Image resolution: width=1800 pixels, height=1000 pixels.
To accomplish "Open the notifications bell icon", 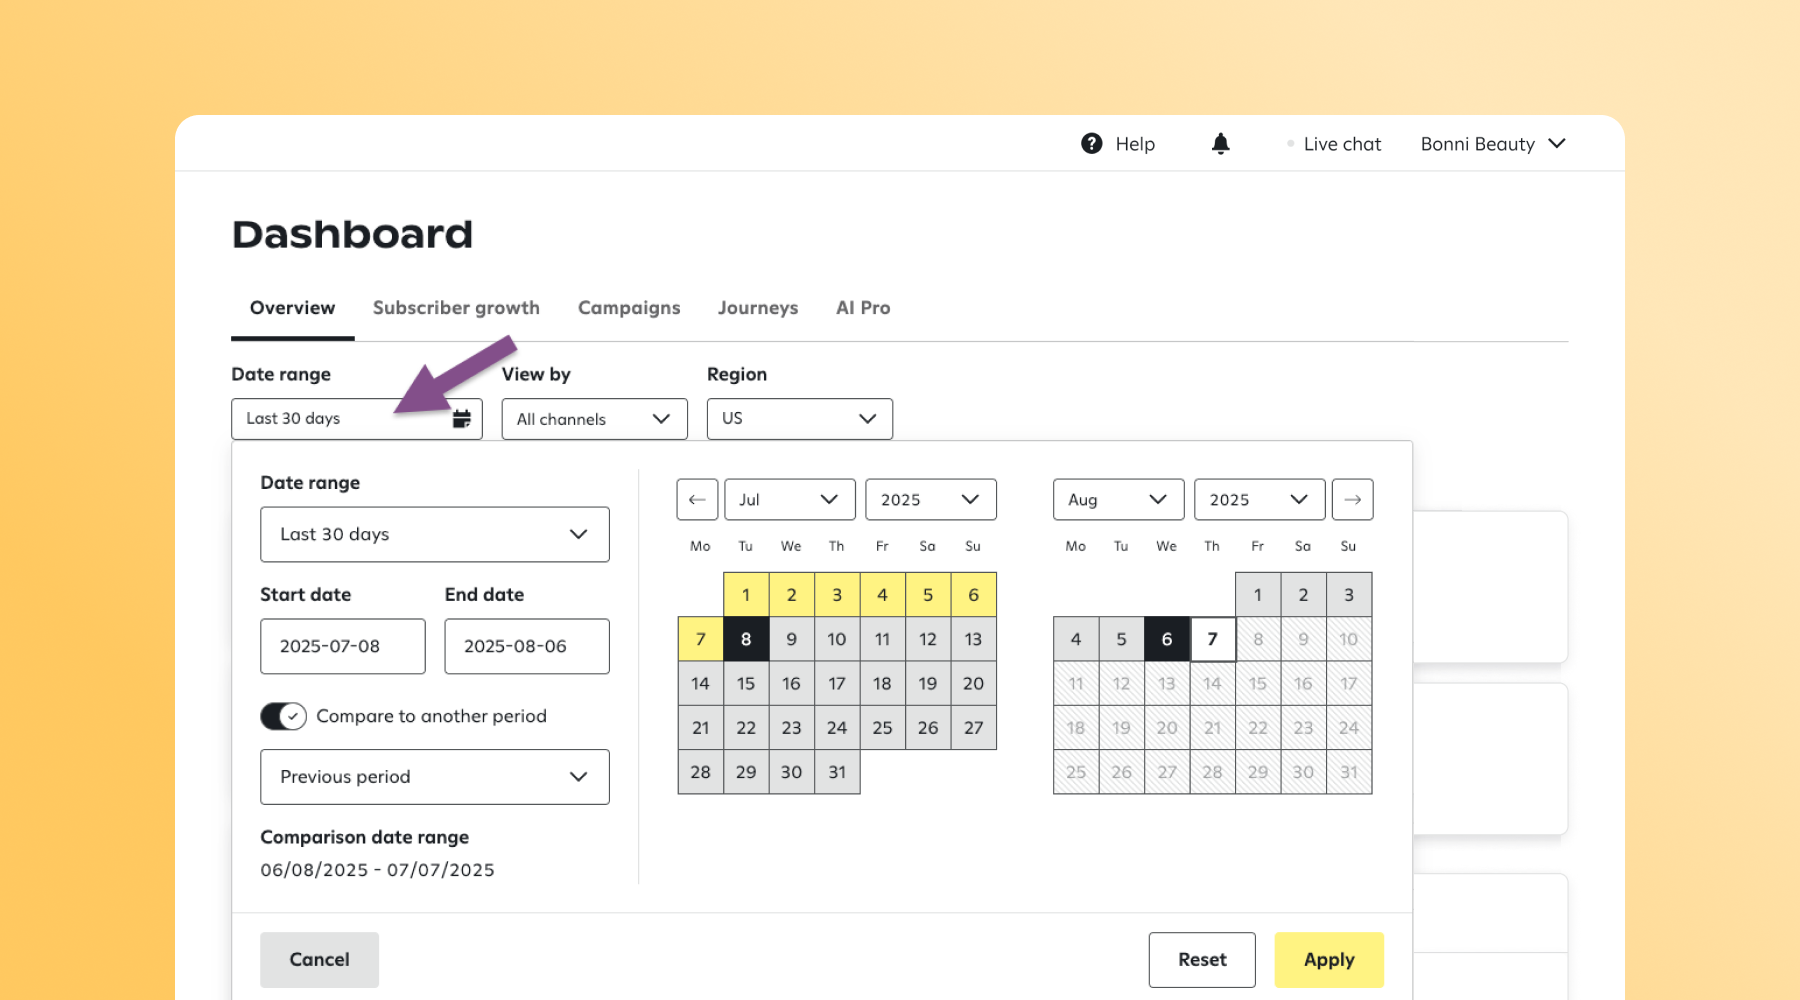I will [x=1220, y=143].
